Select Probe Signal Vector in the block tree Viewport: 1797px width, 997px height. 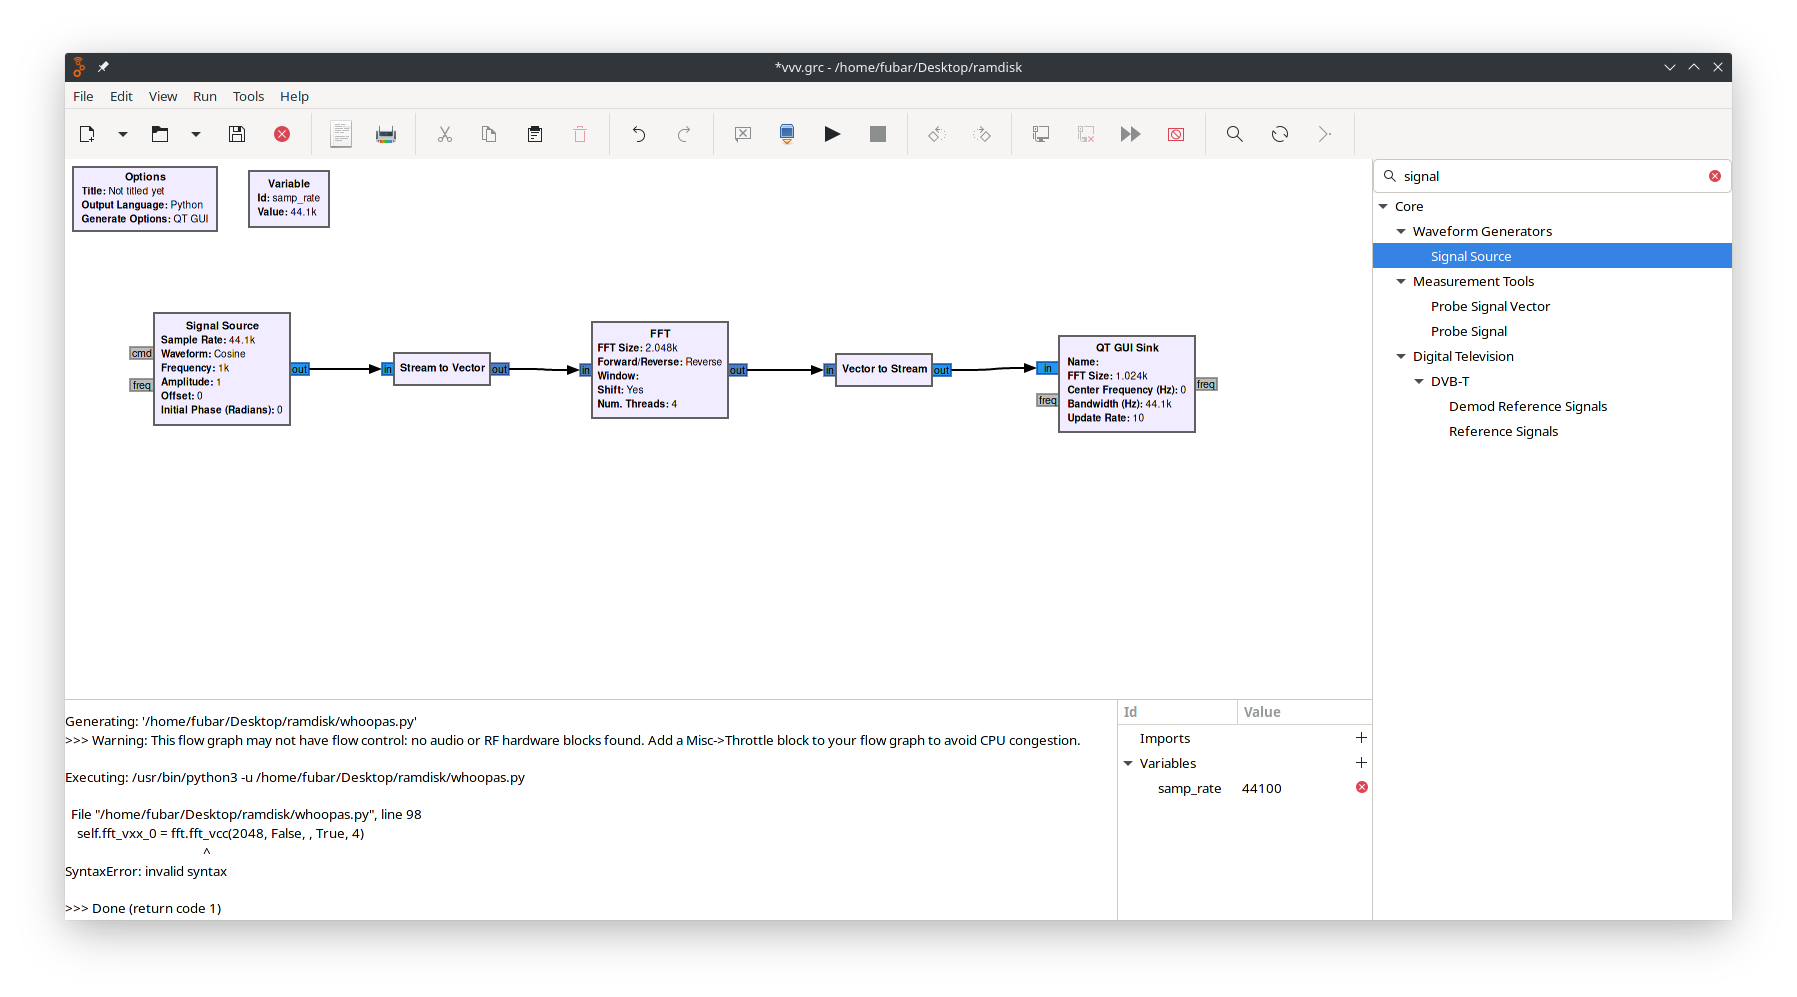pos(1489,306)
